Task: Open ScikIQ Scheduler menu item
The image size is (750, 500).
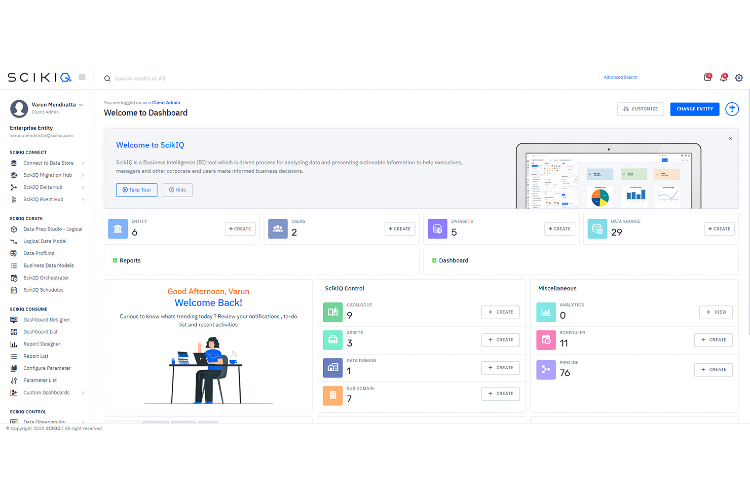Action: coord(44,290)
